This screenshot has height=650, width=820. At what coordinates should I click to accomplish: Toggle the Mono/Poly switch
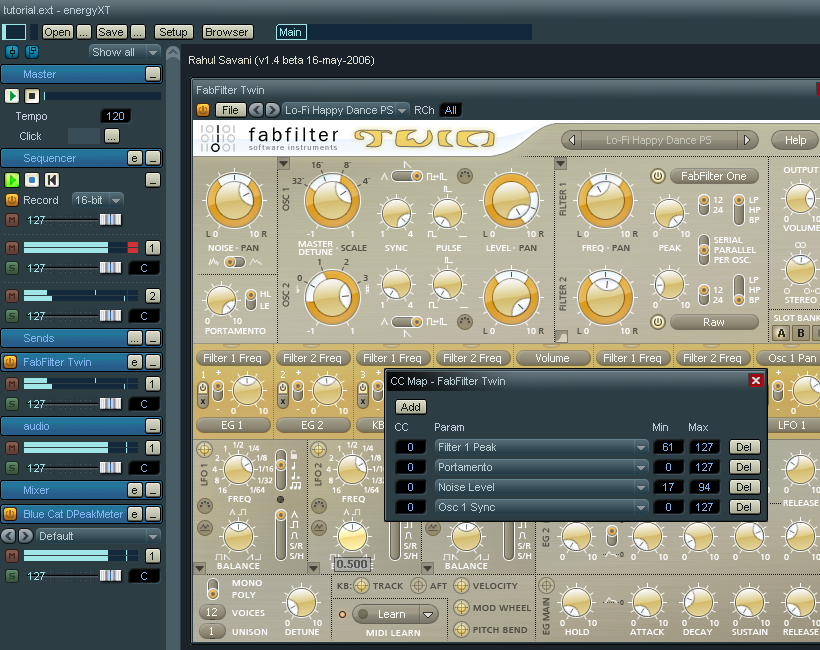pos(213,588)
